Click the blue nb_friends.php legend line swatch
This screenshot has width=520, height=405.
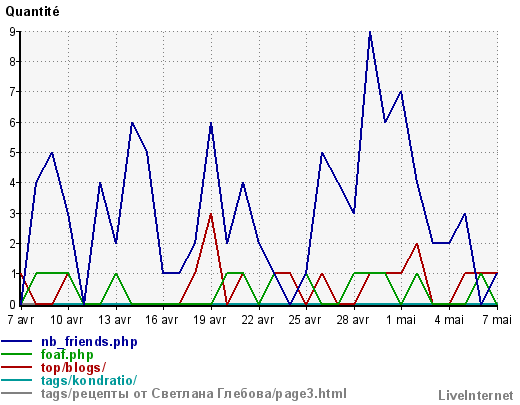pos(17,341)
